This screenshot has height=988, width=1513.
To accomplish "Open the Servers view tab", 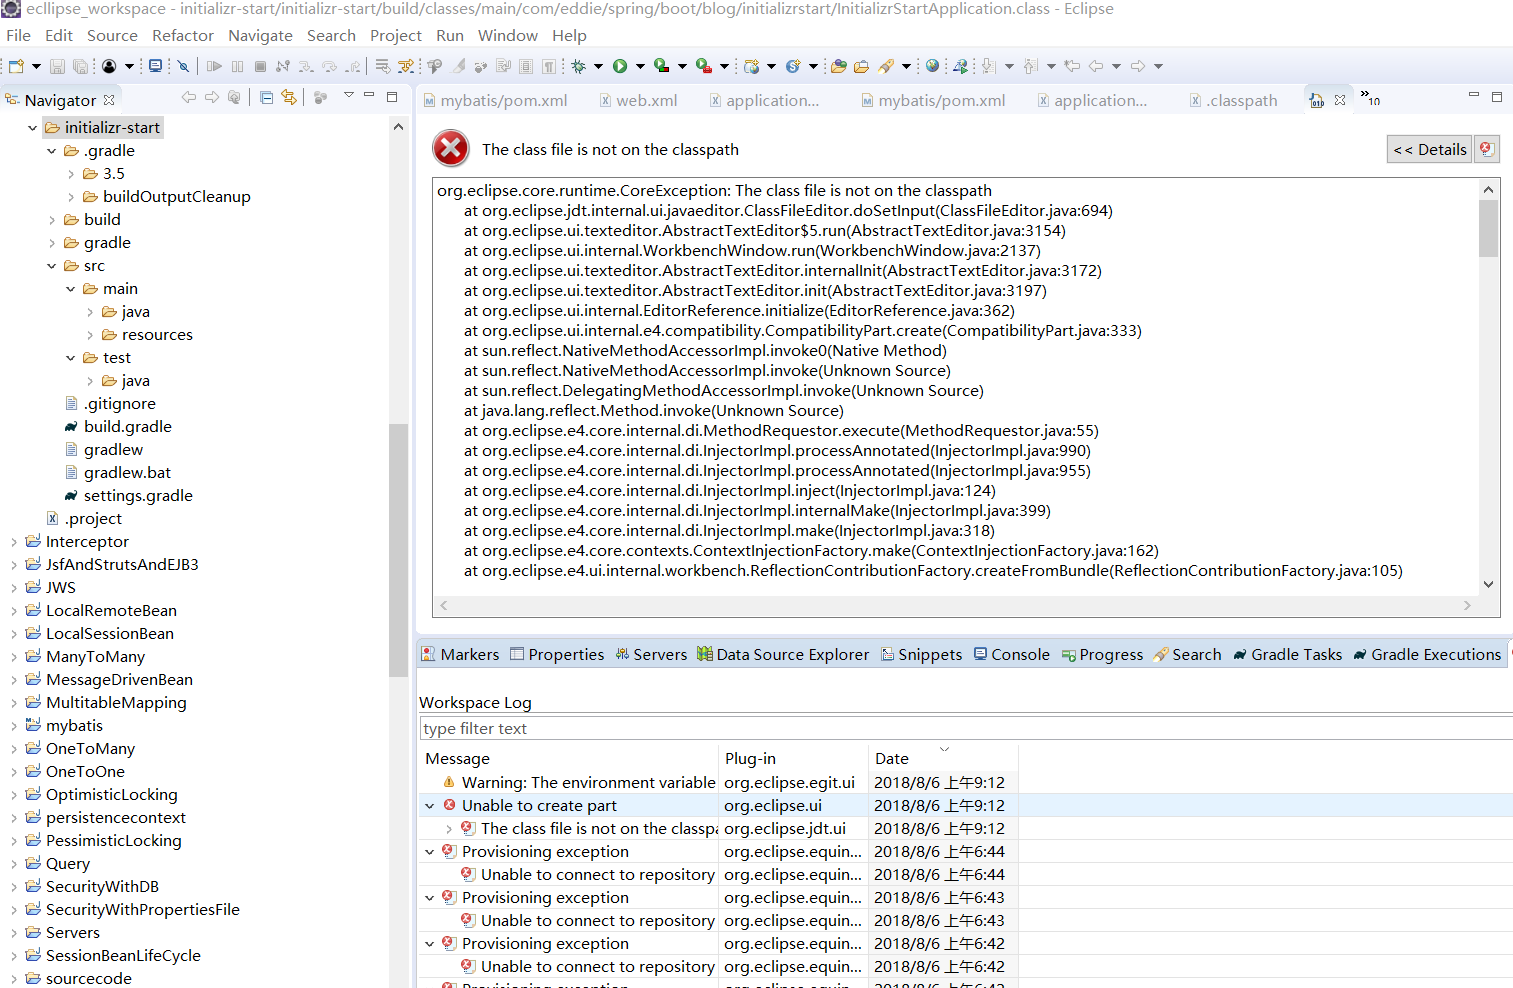I will (651, 654).
